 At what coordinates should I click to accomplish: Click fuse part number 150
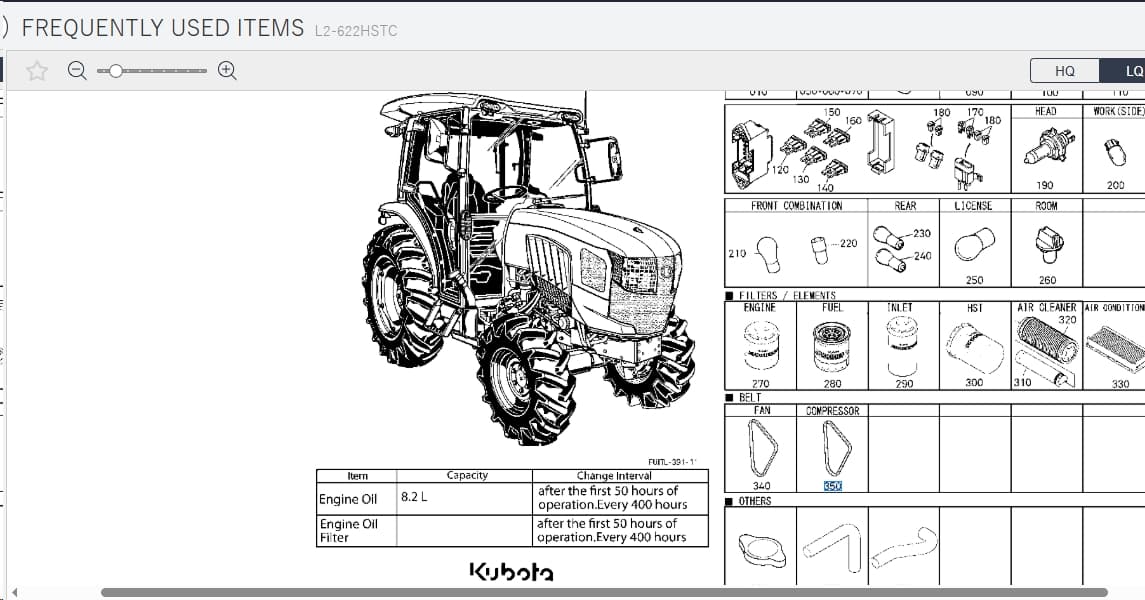pos(831,112)
